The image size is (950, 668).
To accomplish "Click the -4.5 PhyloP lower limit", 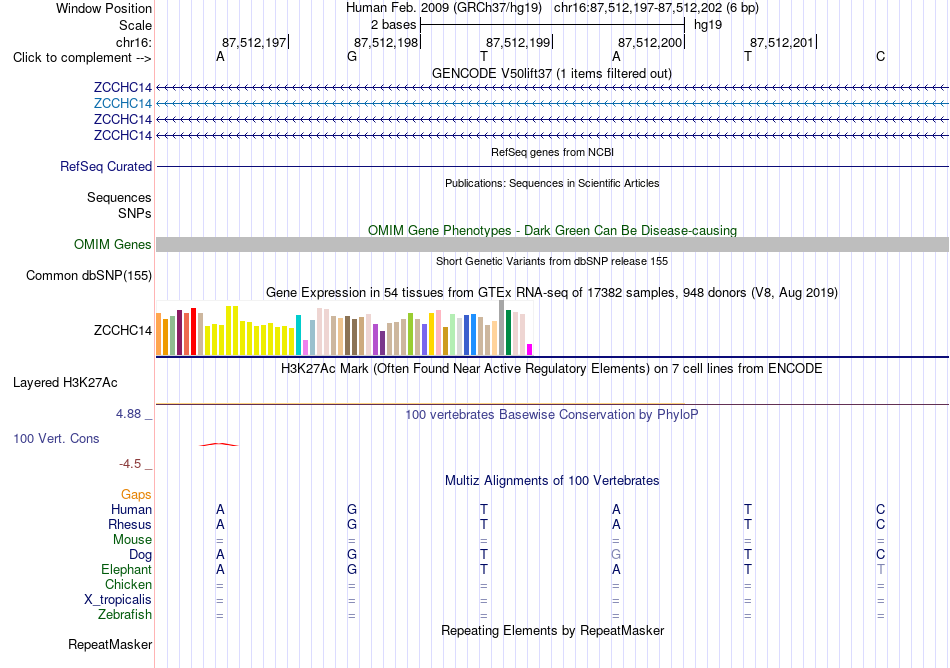I will pos(130,464).
